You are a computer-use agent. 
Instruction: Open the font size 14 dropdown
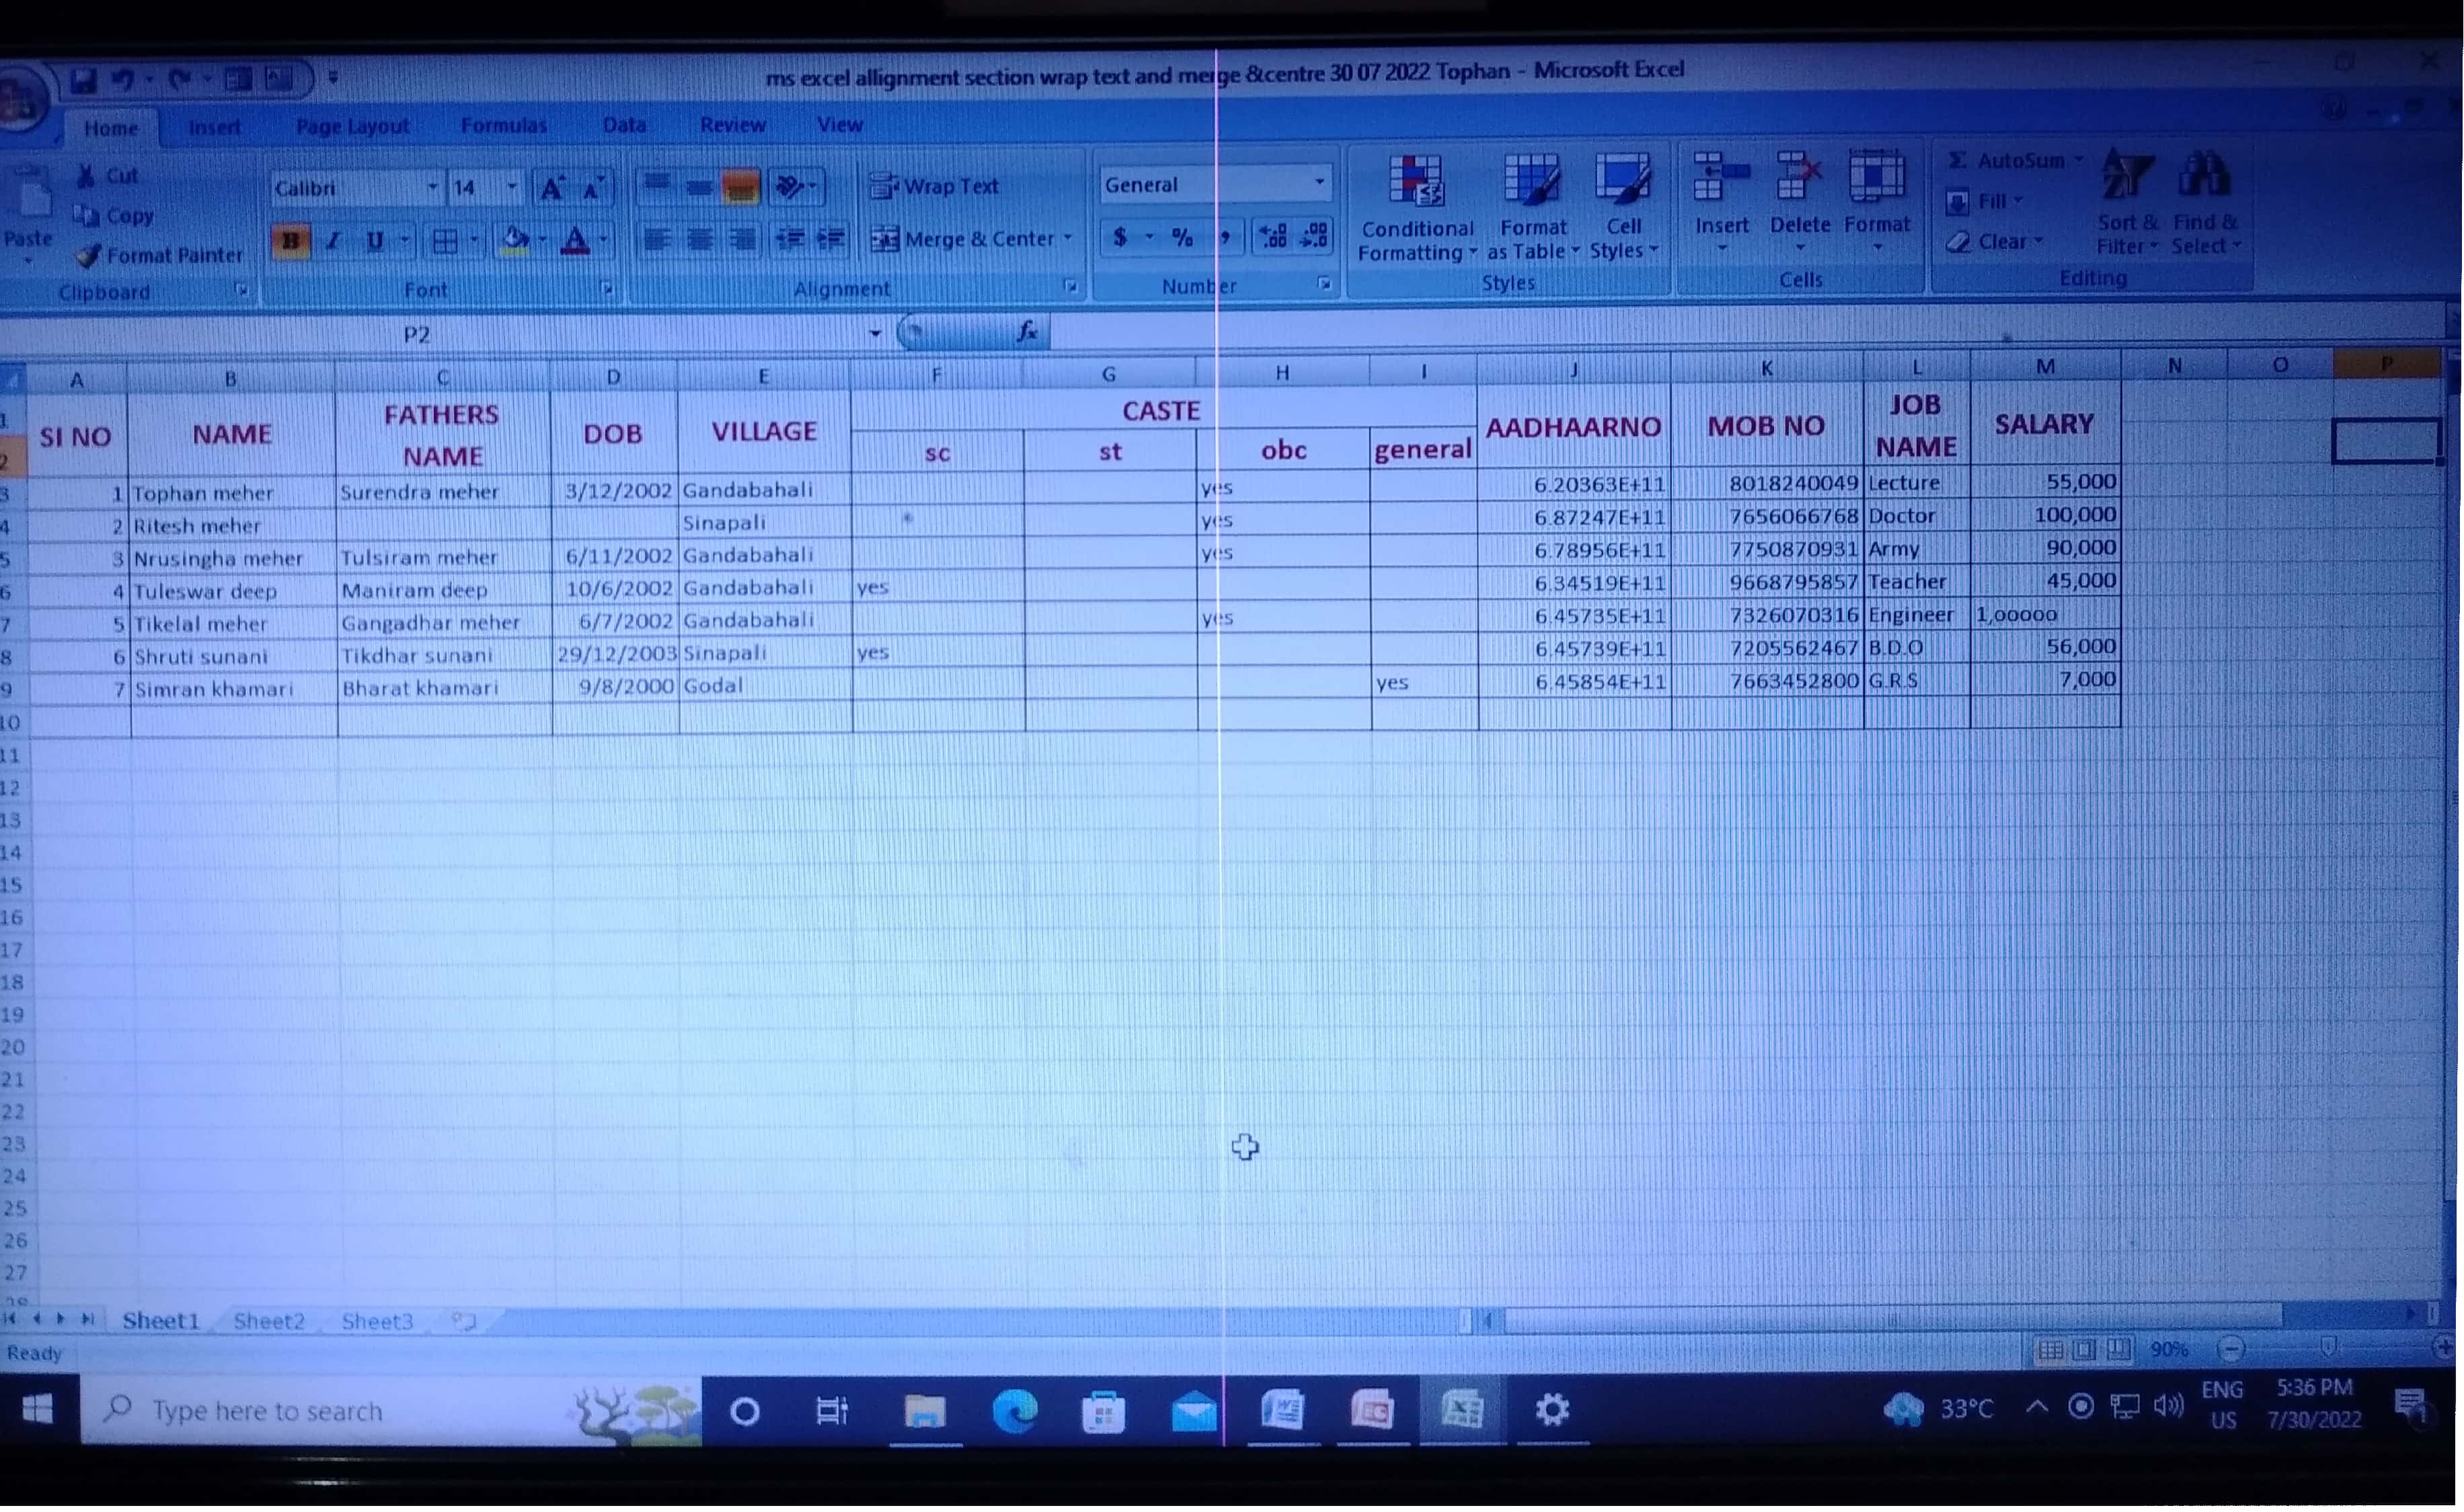coord(512,188)
